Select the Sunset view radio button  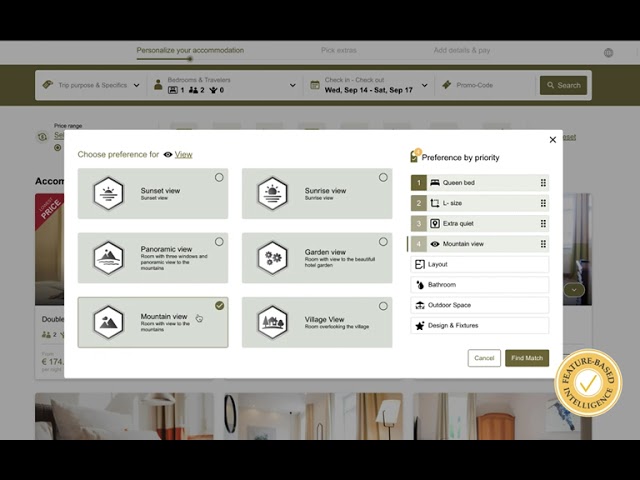click(219, 178)
